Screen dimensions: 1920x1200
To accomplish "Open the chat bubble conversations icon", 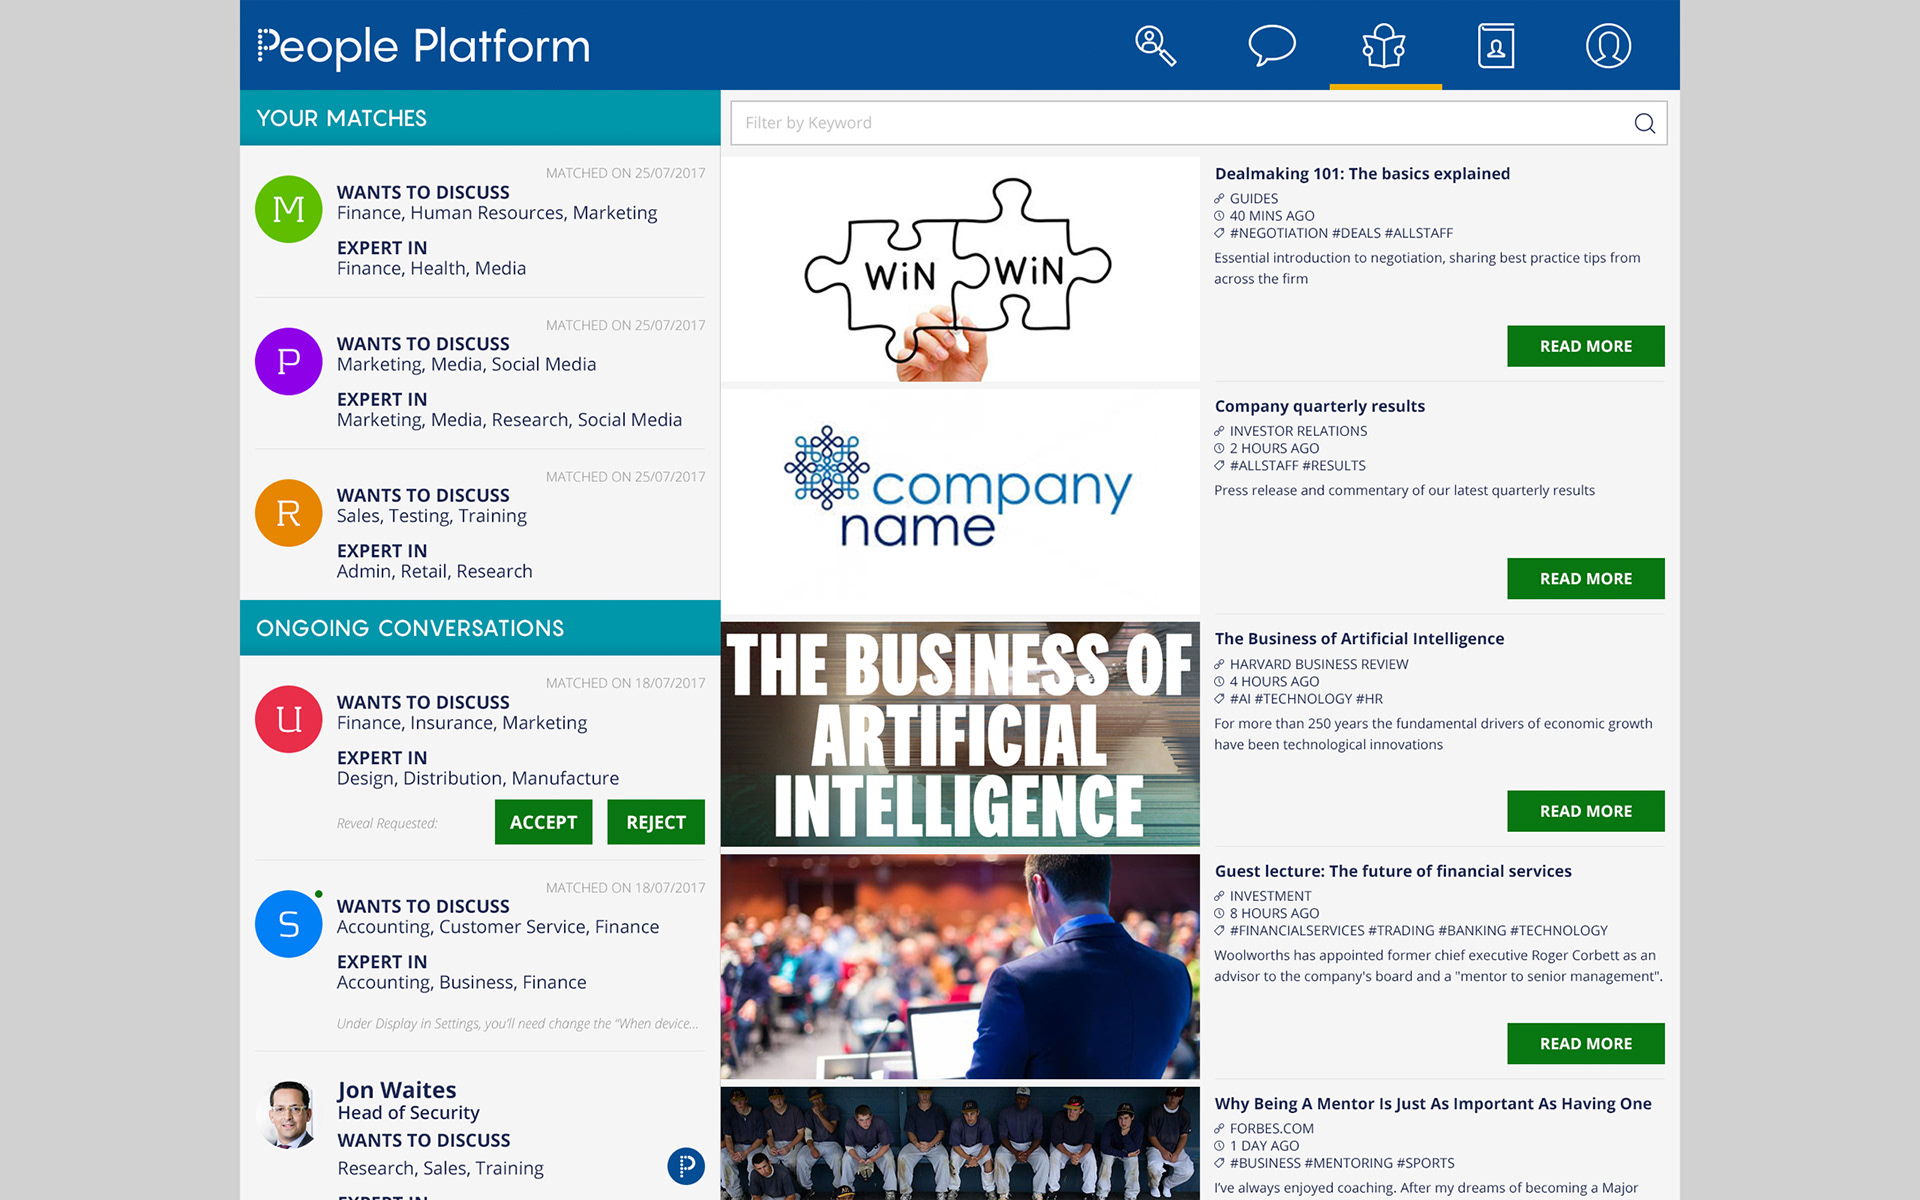I will [x=1271, y=45].
